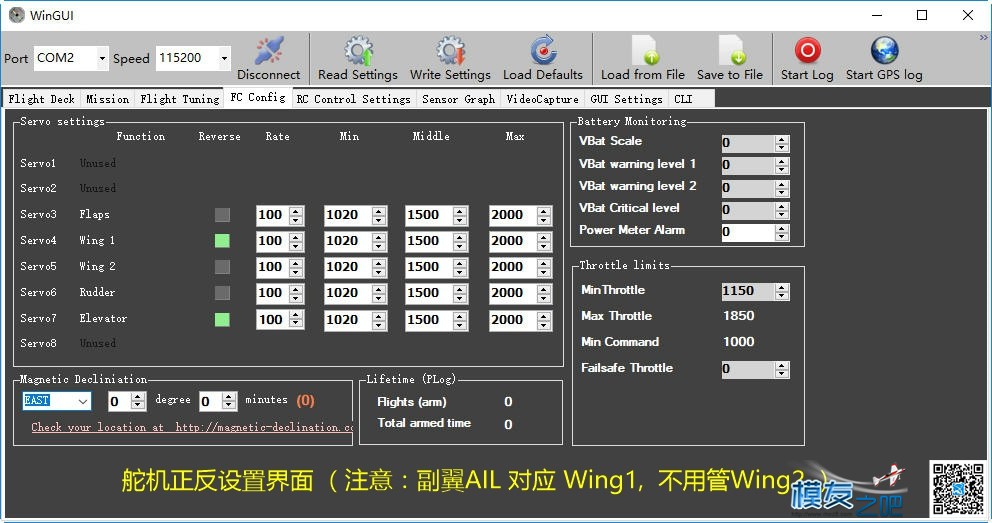Click VBat warning level 1 spinner
This screenshot has width=992, height=523.
(x=782, y=166)
